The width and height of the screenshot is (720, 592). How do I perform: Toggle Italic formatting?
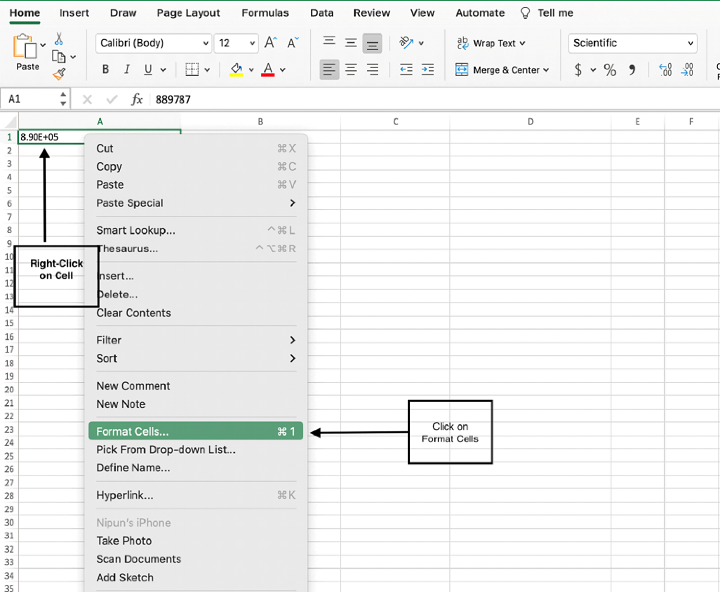127,70
